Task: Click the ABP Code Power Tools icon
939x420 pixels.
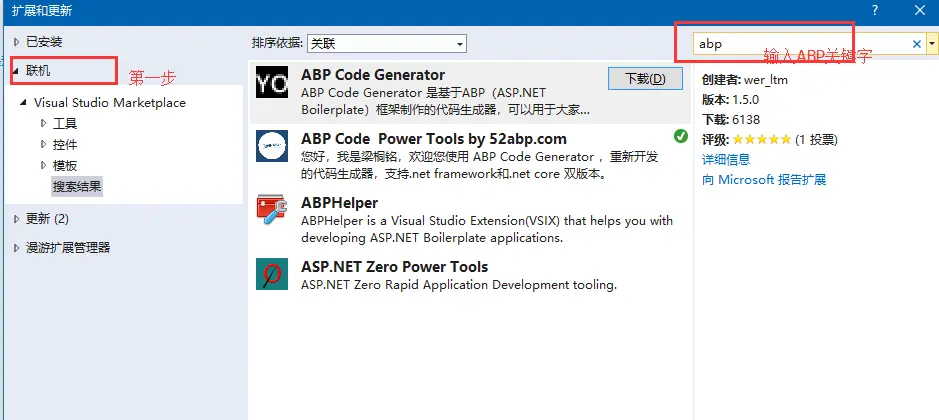Action: point(271,146)
